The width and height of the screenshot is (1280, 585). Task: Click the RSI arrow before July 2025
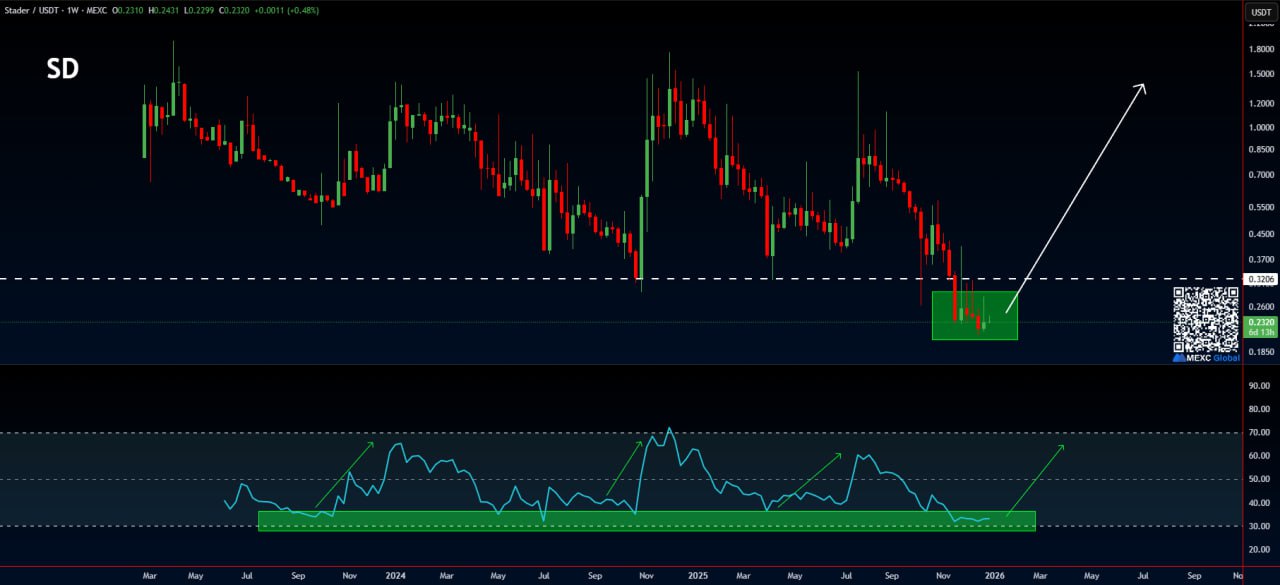[809, 479]
